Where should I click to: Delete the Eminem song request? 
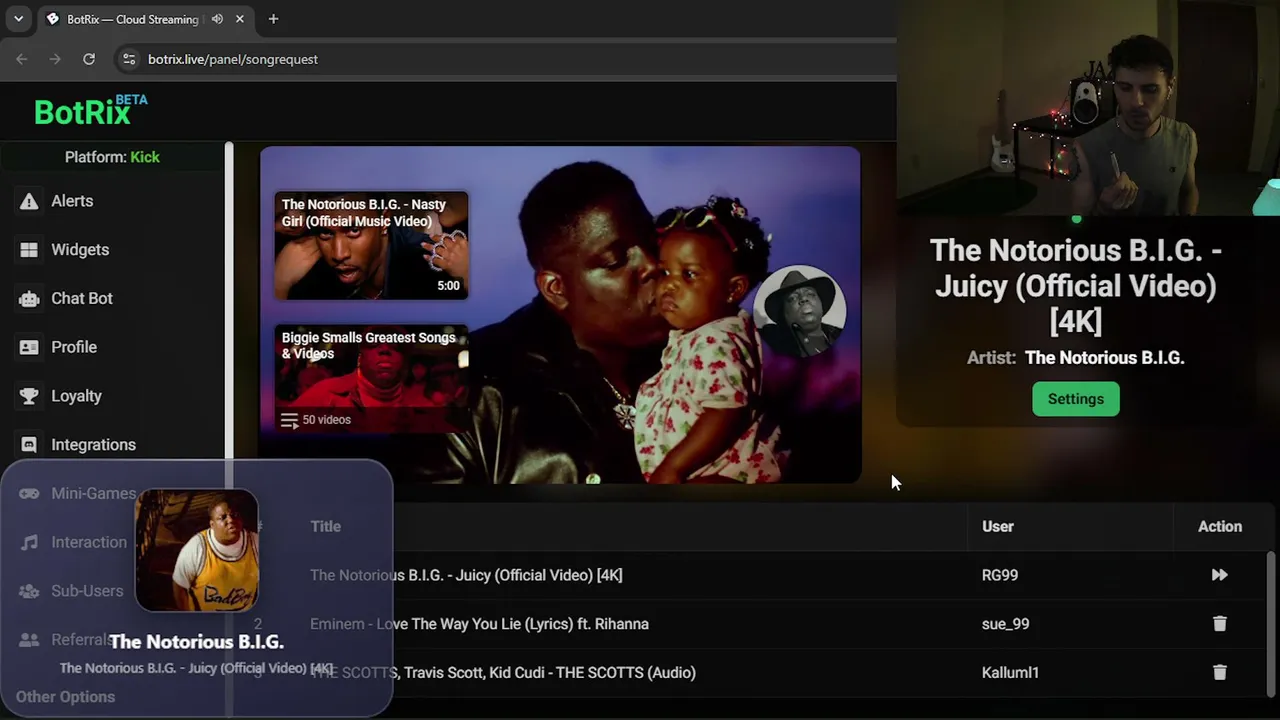pyautogui.click(x=1219, y=624)
